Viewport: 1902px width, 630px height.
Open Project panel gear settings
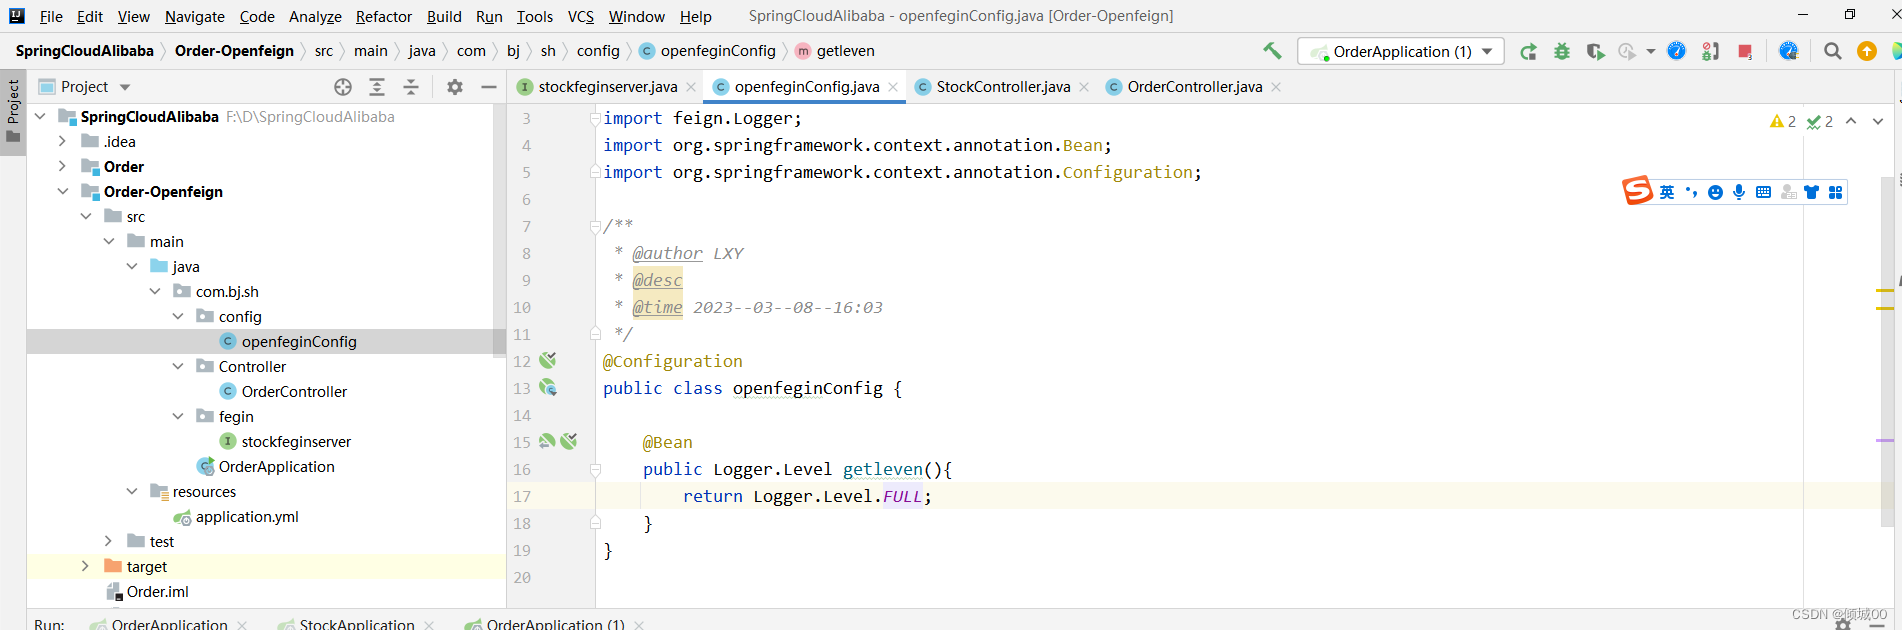coord(455,87)
